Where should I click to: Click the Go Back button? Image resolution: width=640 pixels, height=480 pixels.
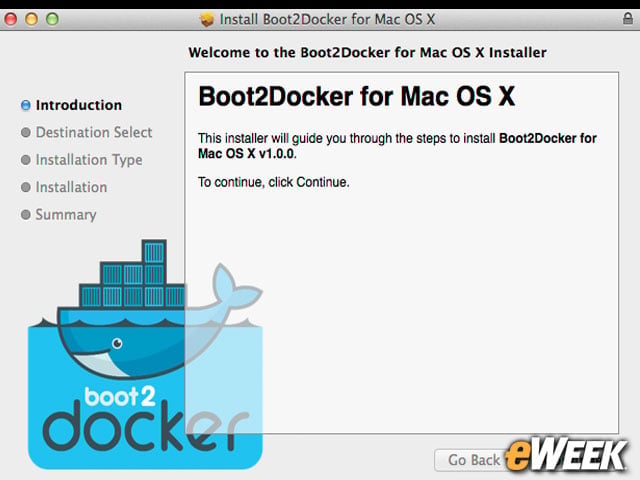(x=473, y=460)
